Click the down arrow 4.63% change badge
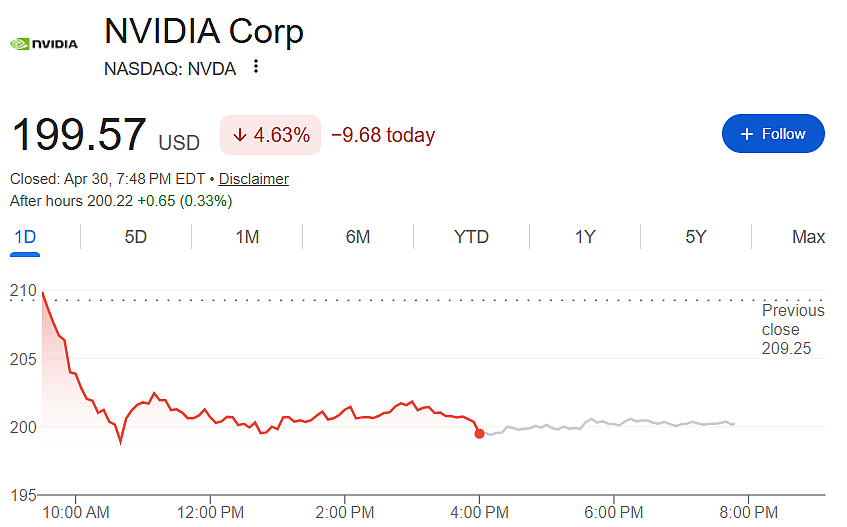The width and height of the screenshot is (847, 527). 270,134
